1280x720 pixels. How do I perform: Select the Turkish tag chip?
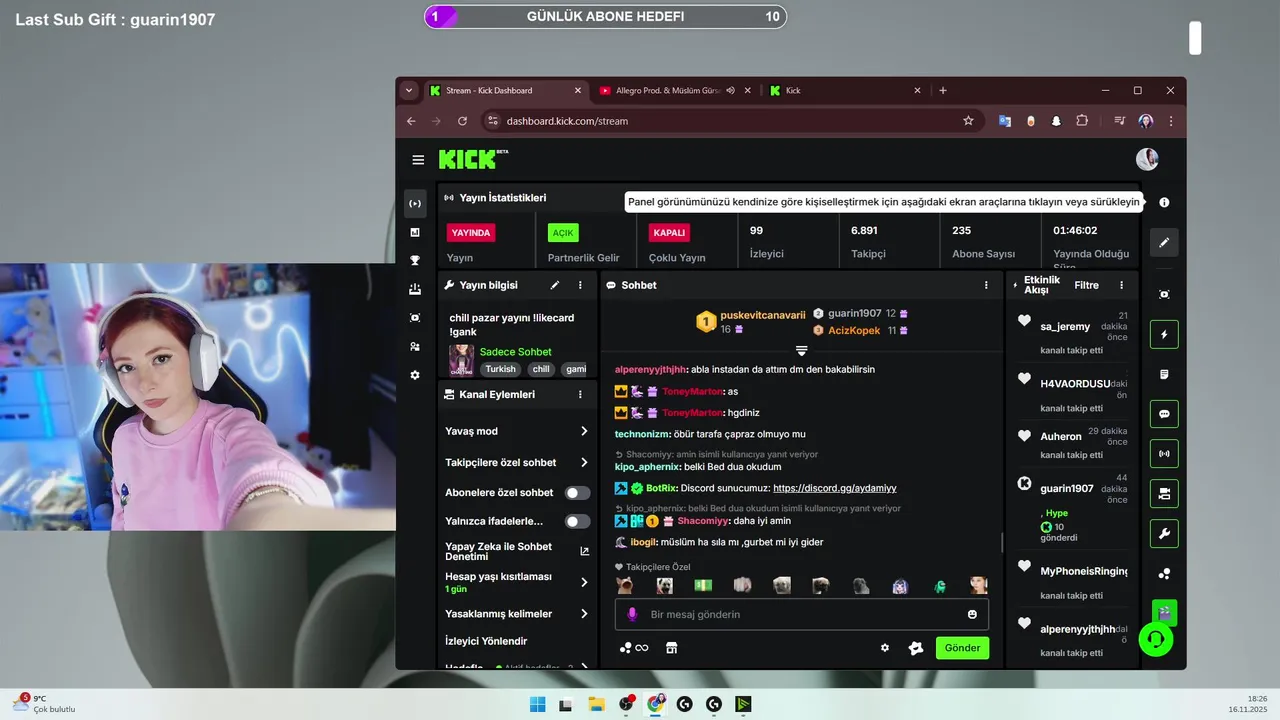[x=501, y=369]
